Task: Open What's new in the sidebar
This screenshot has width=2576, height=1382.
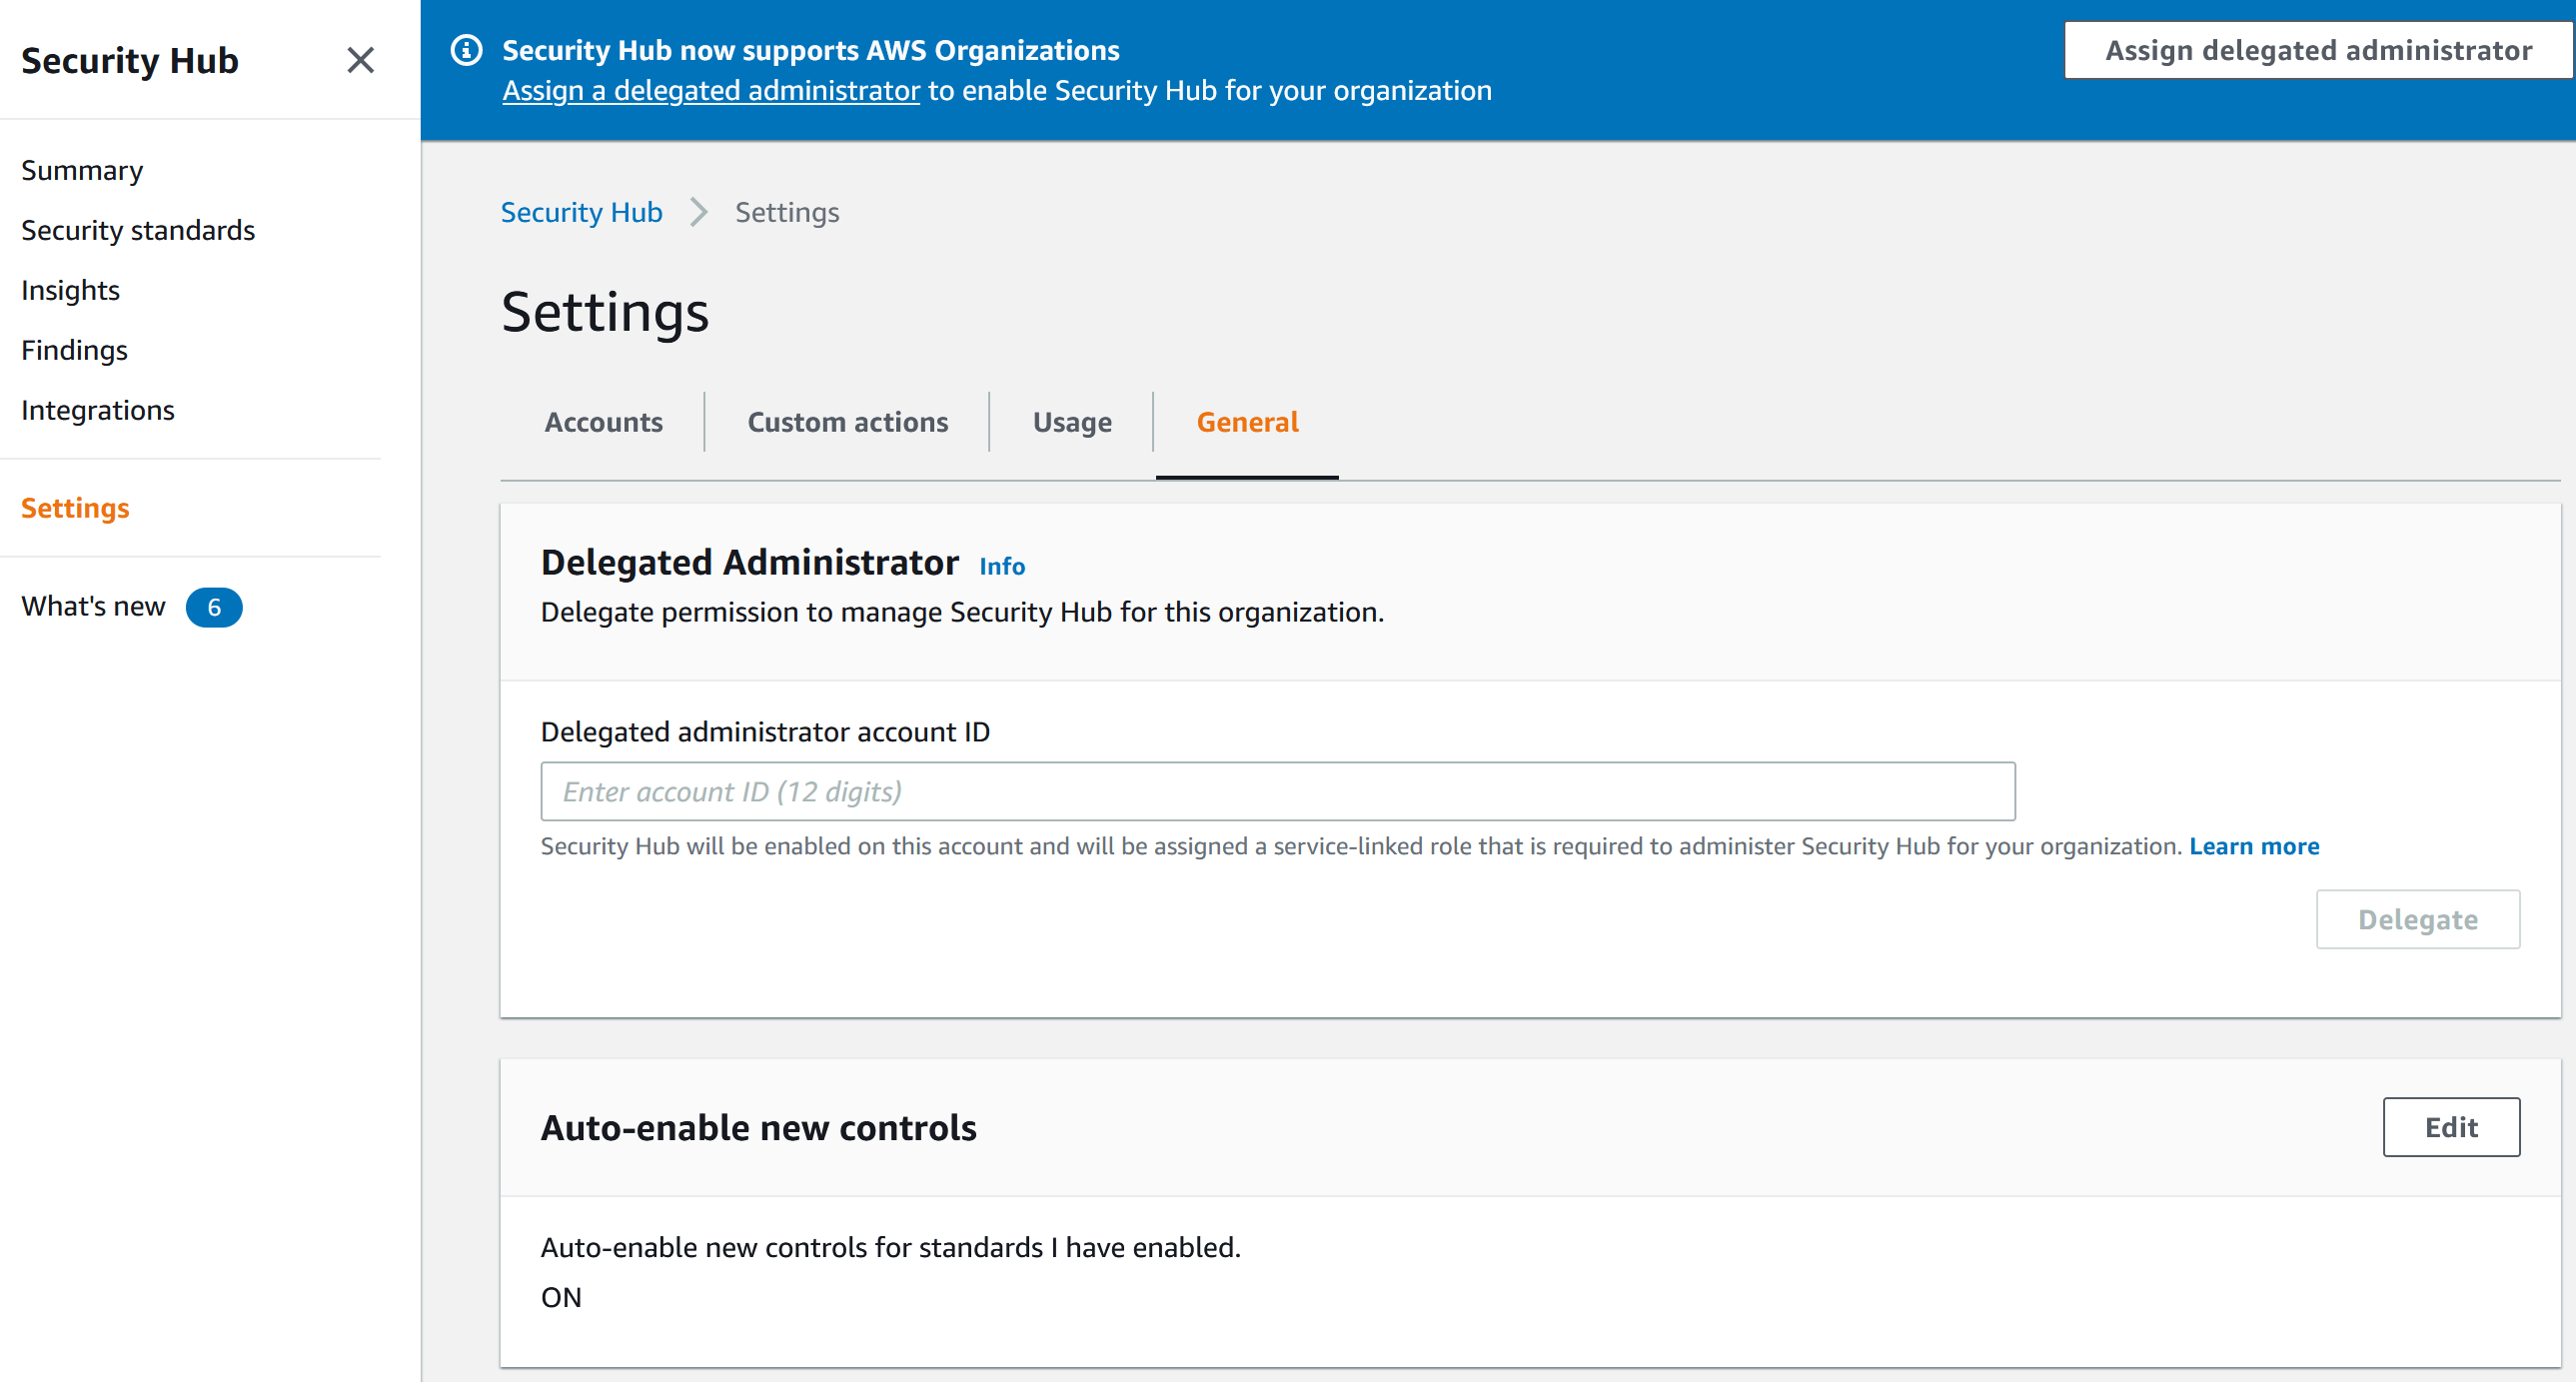Action: [x=93, y=606]
